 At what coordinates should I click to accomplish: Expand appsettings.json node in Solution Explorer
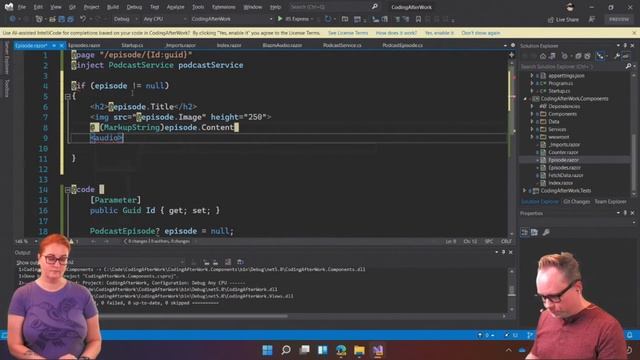(x=532, y=76)
